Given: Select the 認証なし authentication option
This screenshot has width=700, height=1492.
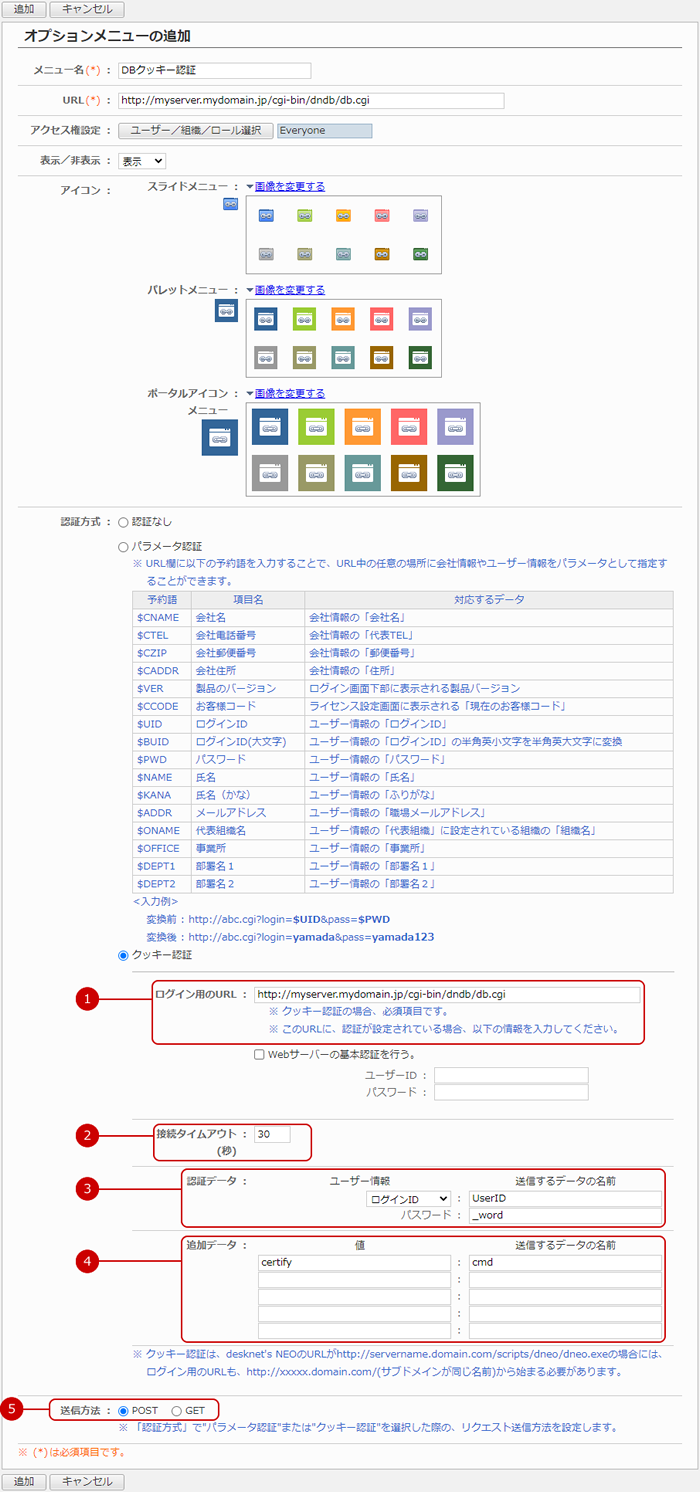Looking at the screenshot, I should pyautogui.click(x=124, y=522).
